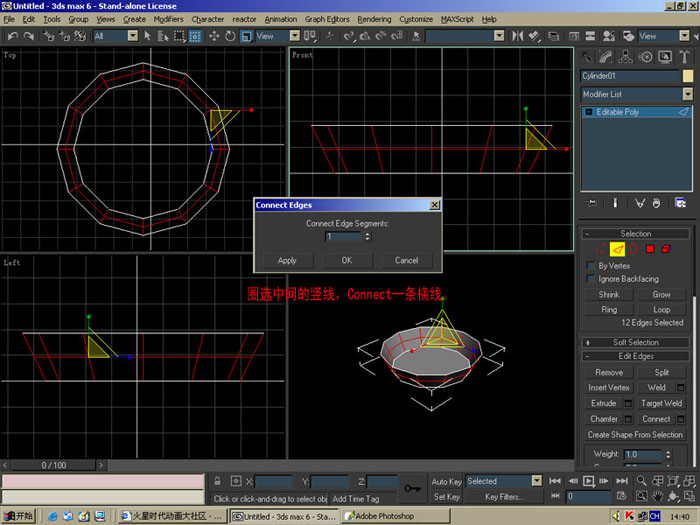
Task: Toggle the Auto Key button
Action: pos(446,481)
